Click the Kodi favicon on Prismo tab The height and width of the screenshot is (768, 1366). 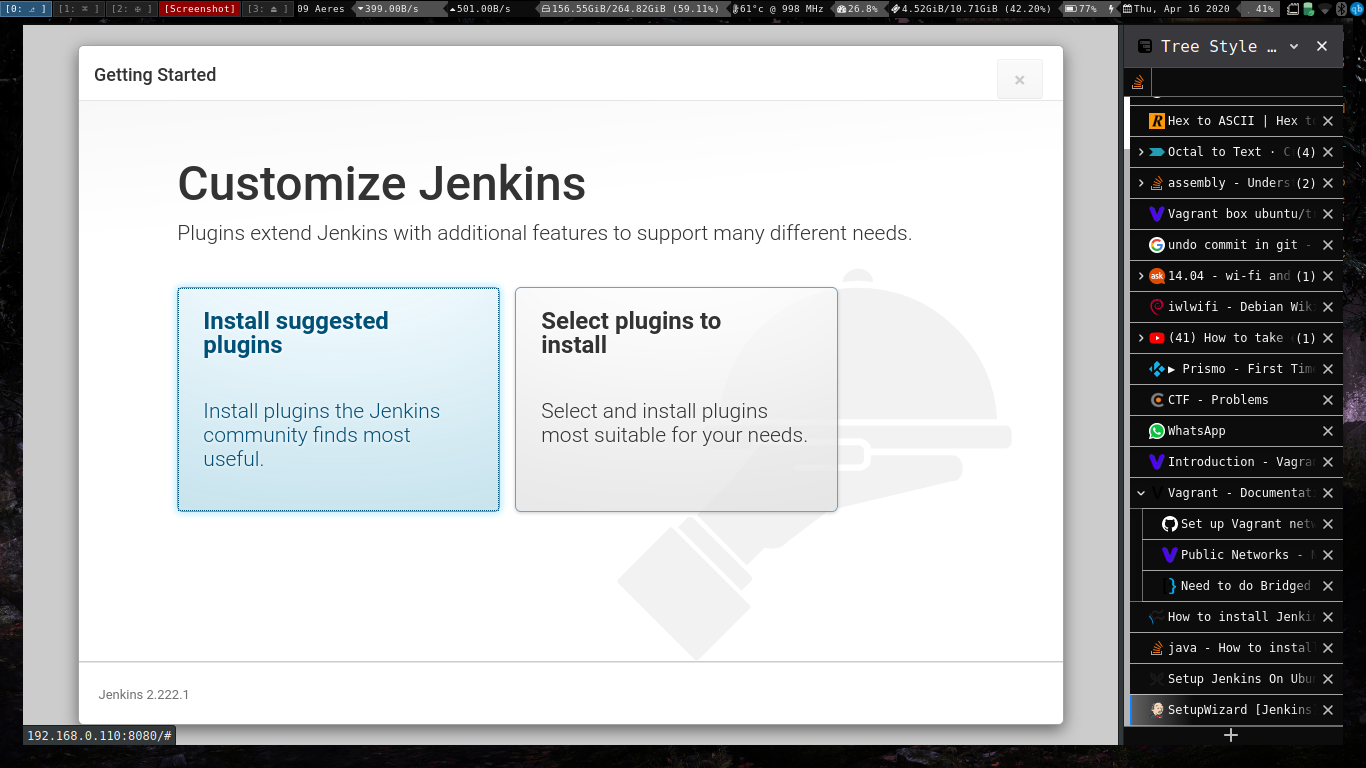pyautogui.click(x=1157, y=369)
